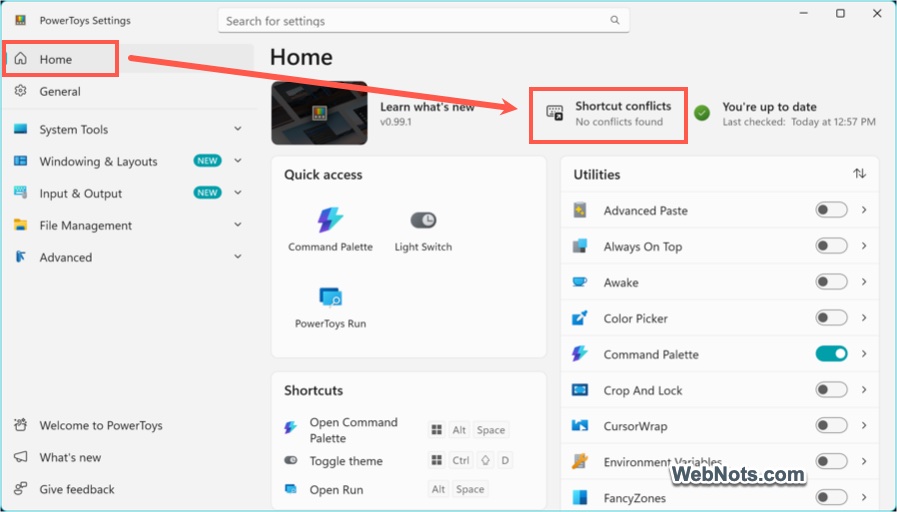Click the search magnifier icon
897x512 pixels.
pyautogui.click(x=614, y=21)
